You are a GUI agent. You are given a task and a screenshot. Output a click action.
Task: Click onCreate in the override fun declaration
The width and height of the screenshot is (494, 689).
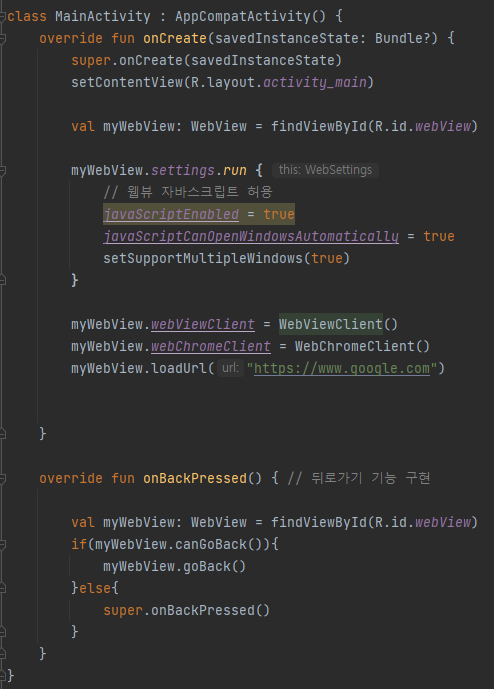[x=175, y=39]
